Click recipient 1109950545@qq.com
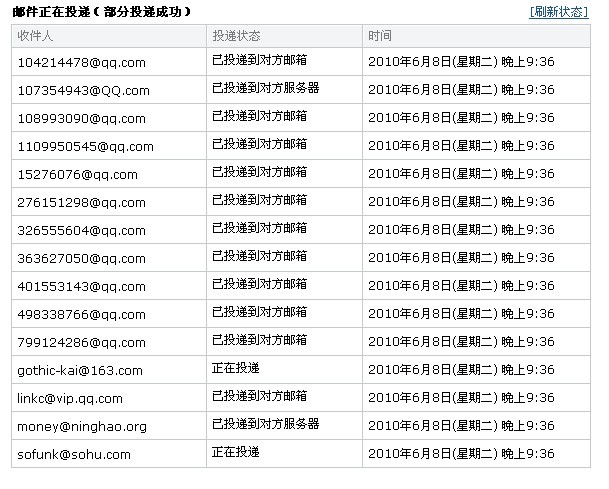 [x=85, y=146]
